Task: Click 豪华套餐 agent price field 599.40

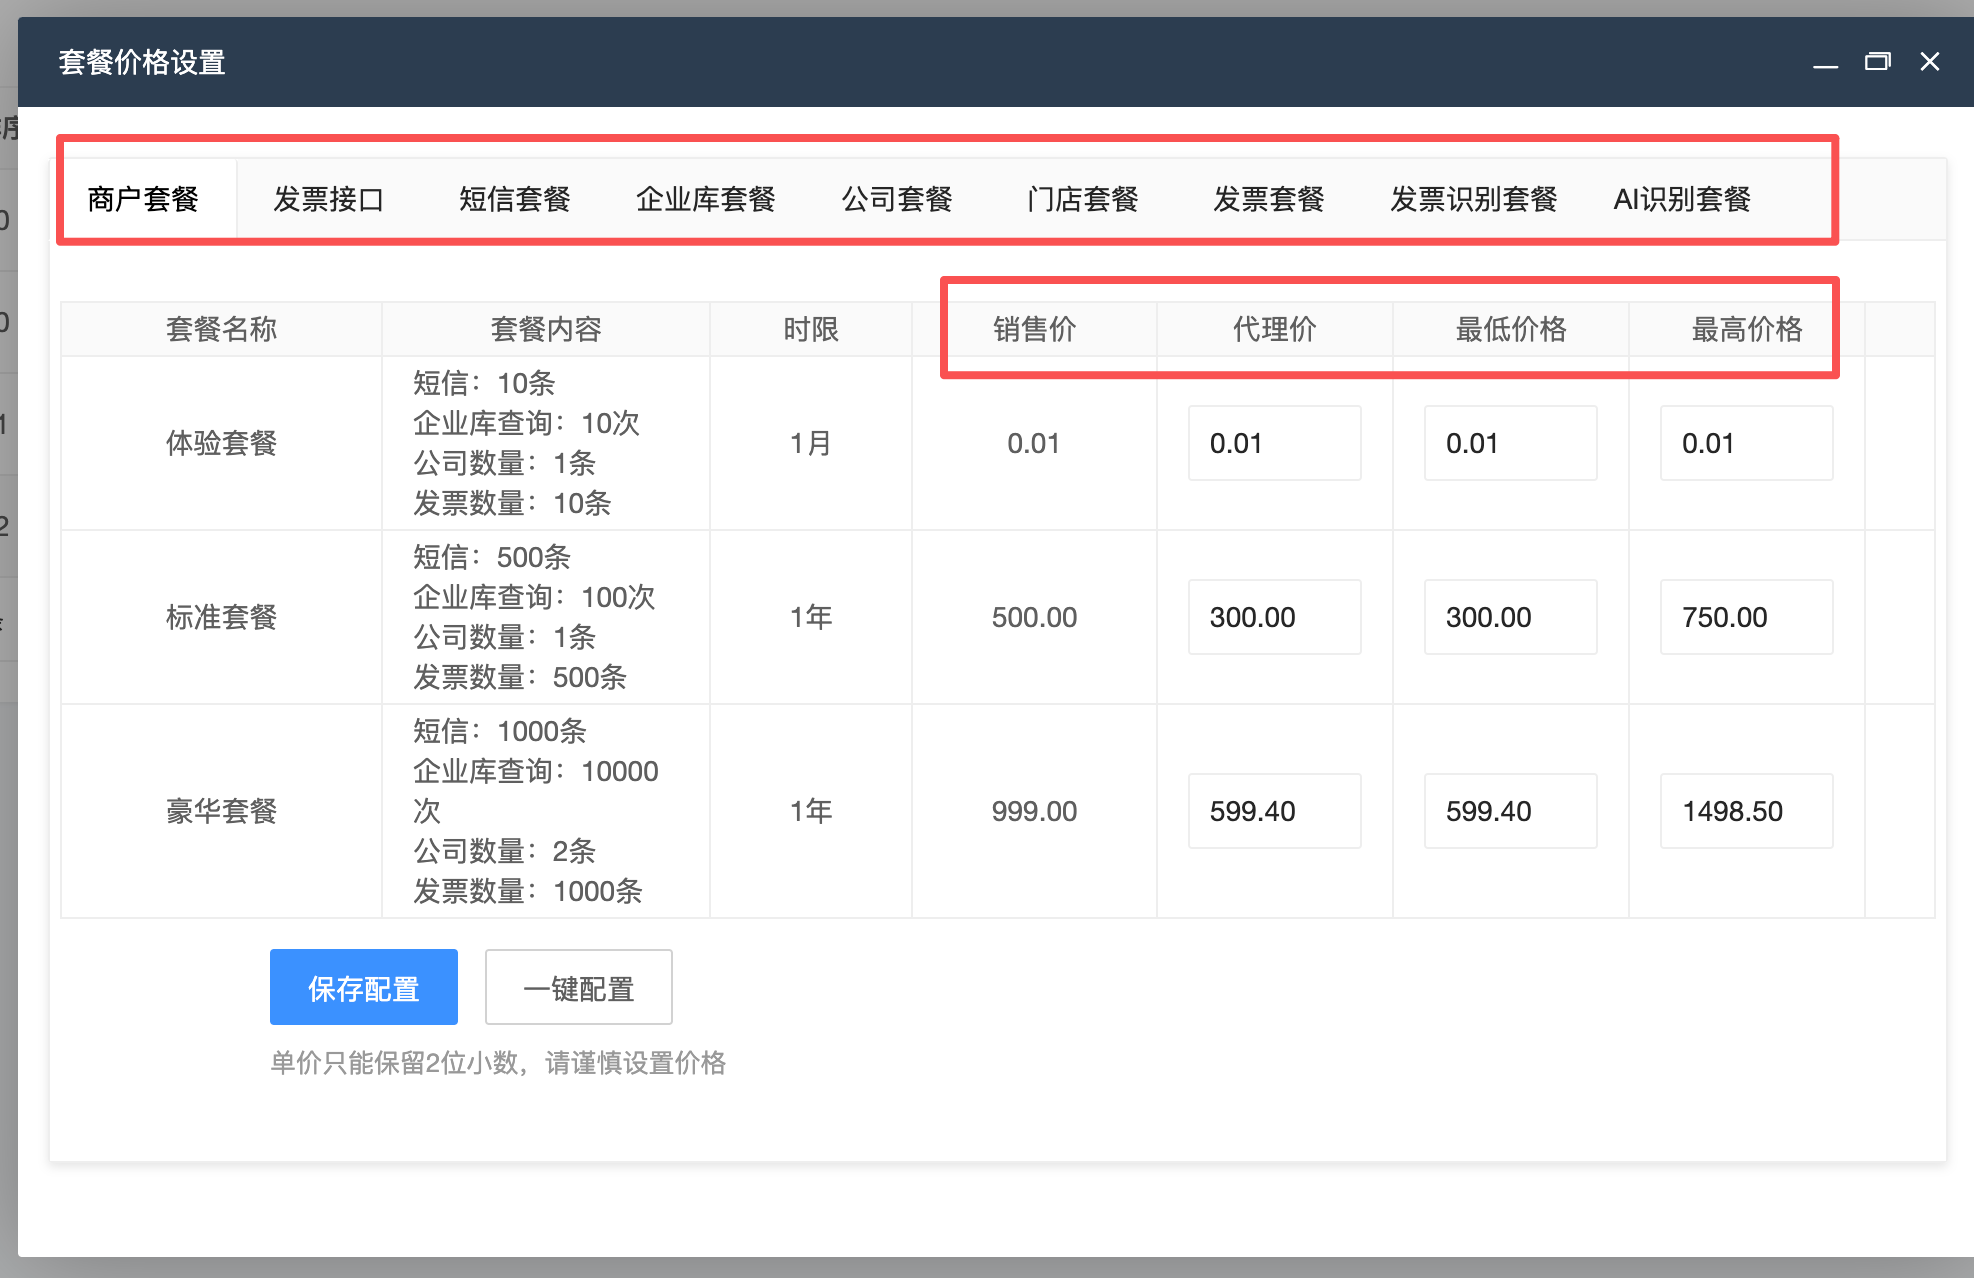Action: point(1274,811)
